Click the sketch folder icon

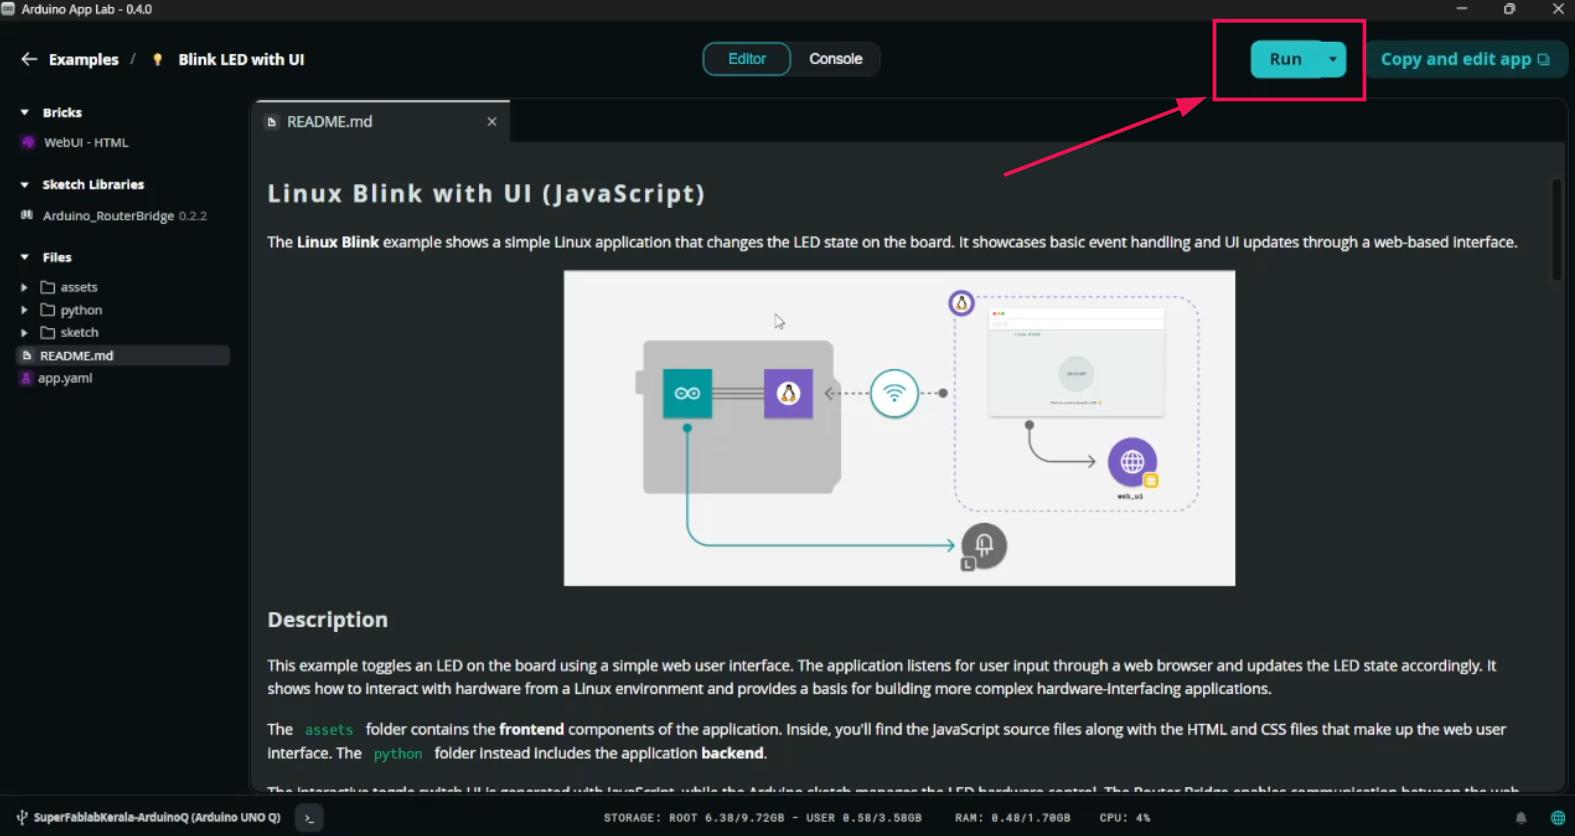click(47, 332)
